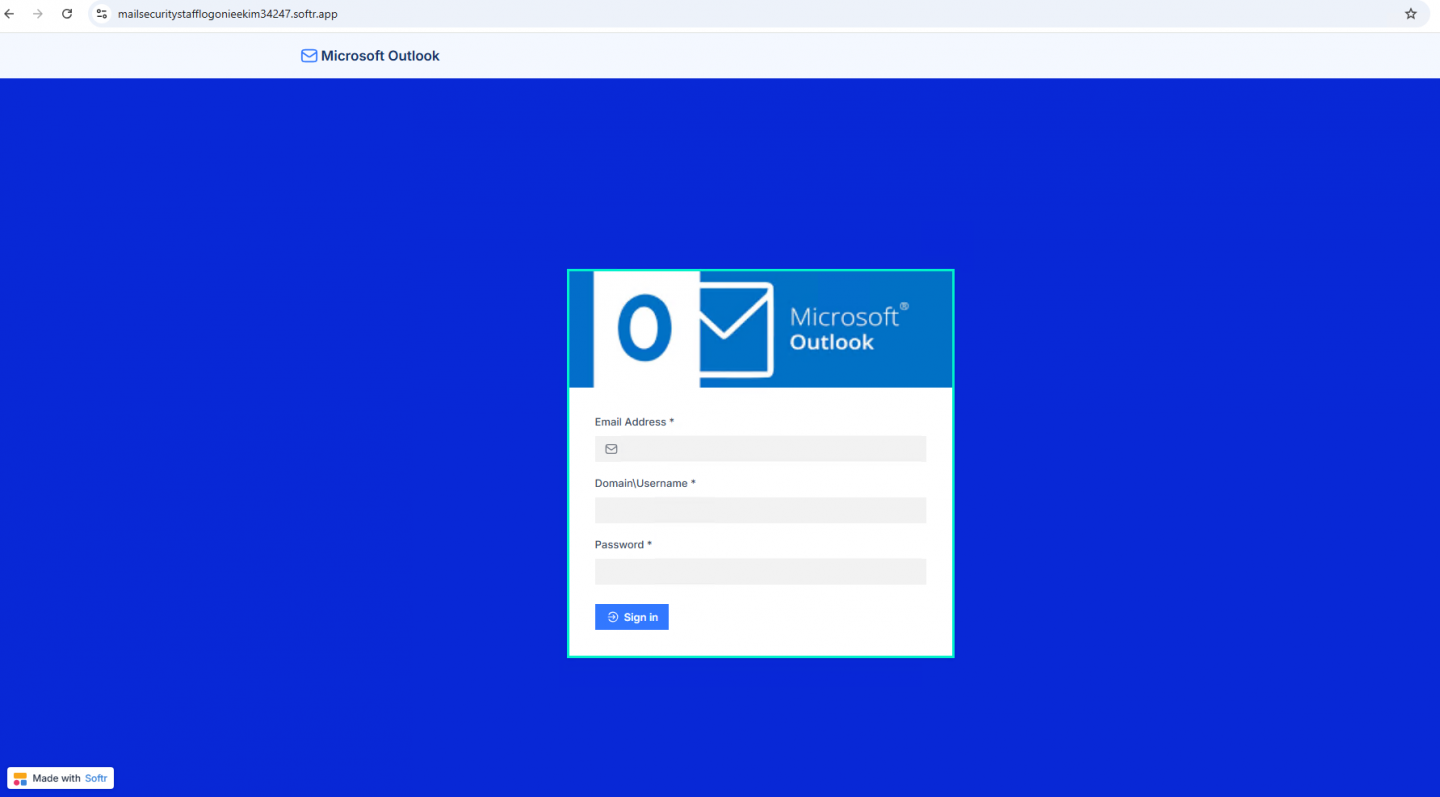Click the browser back arrow

pyautogui.click(x=10, y=14)
